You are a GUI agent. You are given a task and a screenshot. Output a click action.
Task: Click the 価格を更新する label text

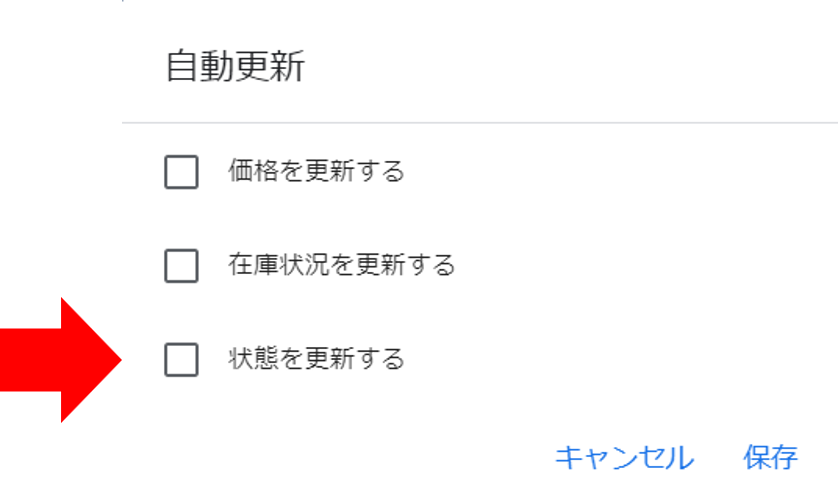pyautogui.click(x=316, y=172)
